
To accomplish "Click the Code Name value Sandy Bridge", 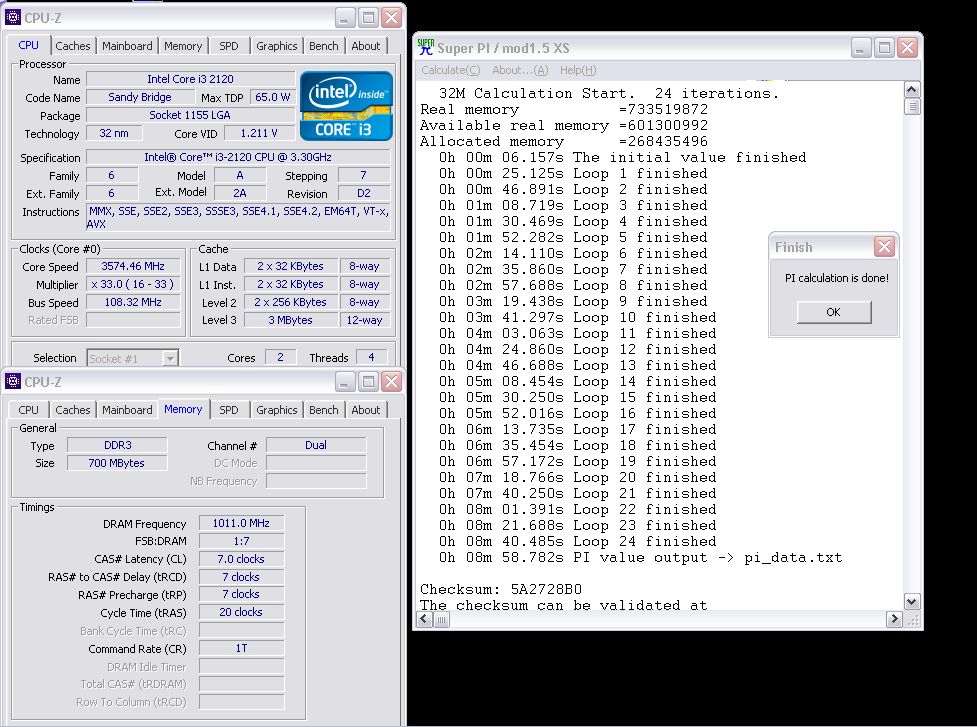I will point(140,97).
